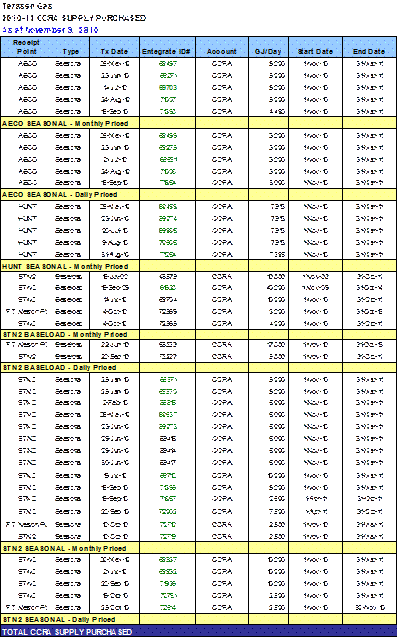This screenshot has width=397, height=637.
Task: Click the blue As of November date text
Action: 50,30
